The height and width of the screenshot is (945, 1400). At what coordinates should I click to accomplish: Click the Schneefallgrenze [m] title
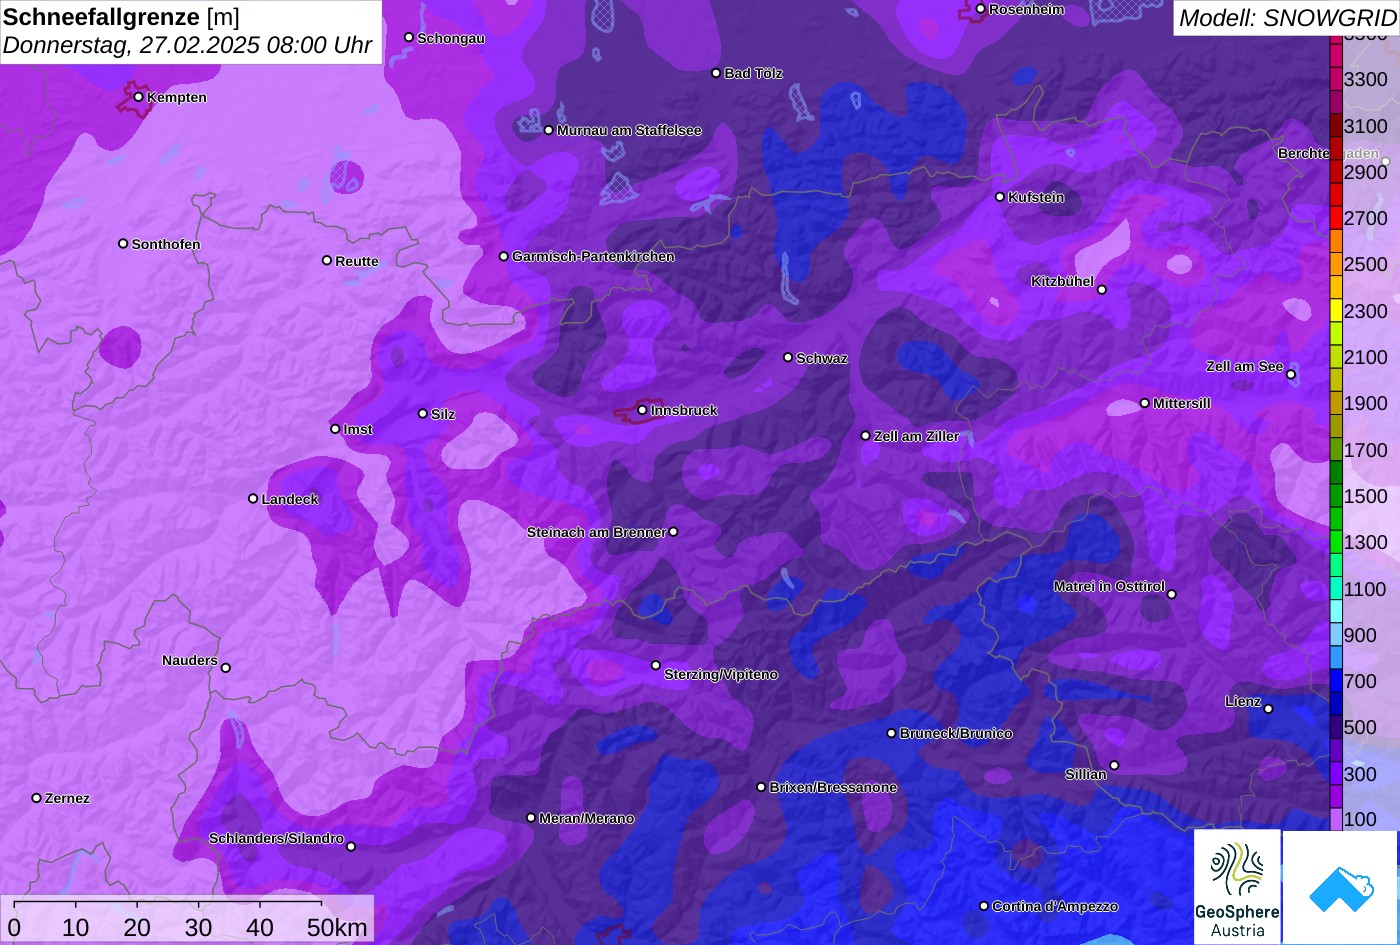[x=121, y=17]
